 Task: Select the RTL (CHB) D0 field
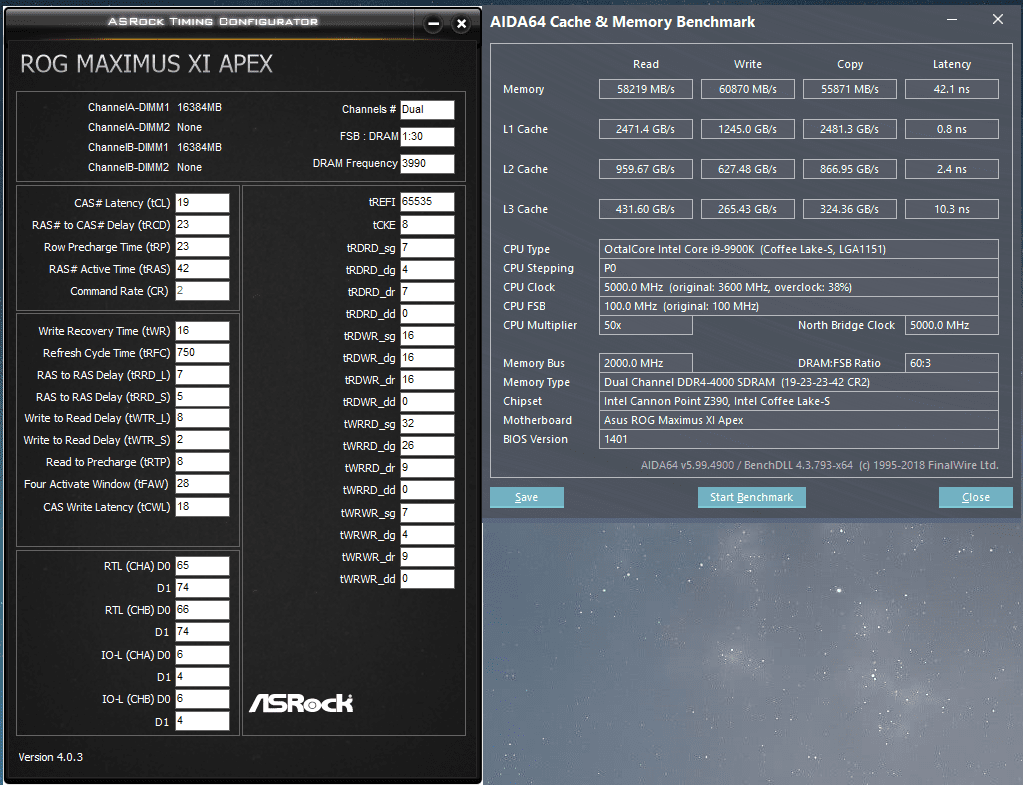202,610
